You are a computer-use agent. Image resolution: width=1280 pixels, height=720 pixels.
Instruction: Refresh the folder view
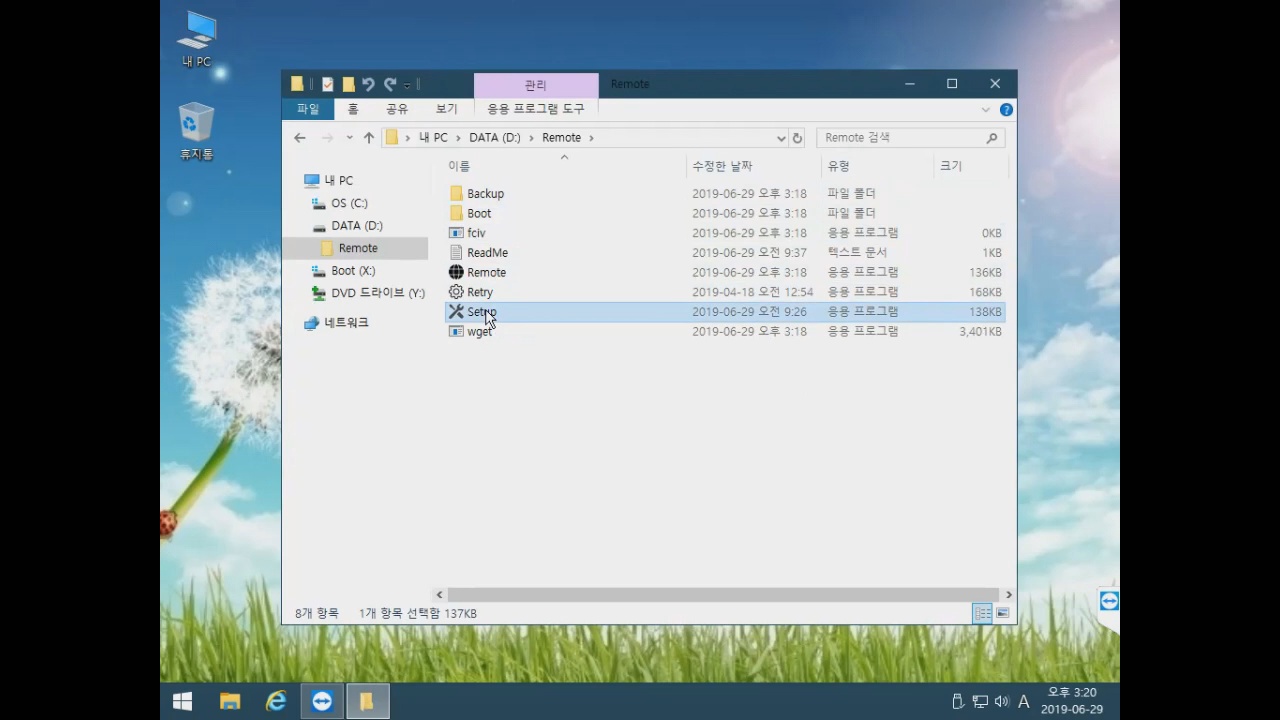tap(797, 138)
